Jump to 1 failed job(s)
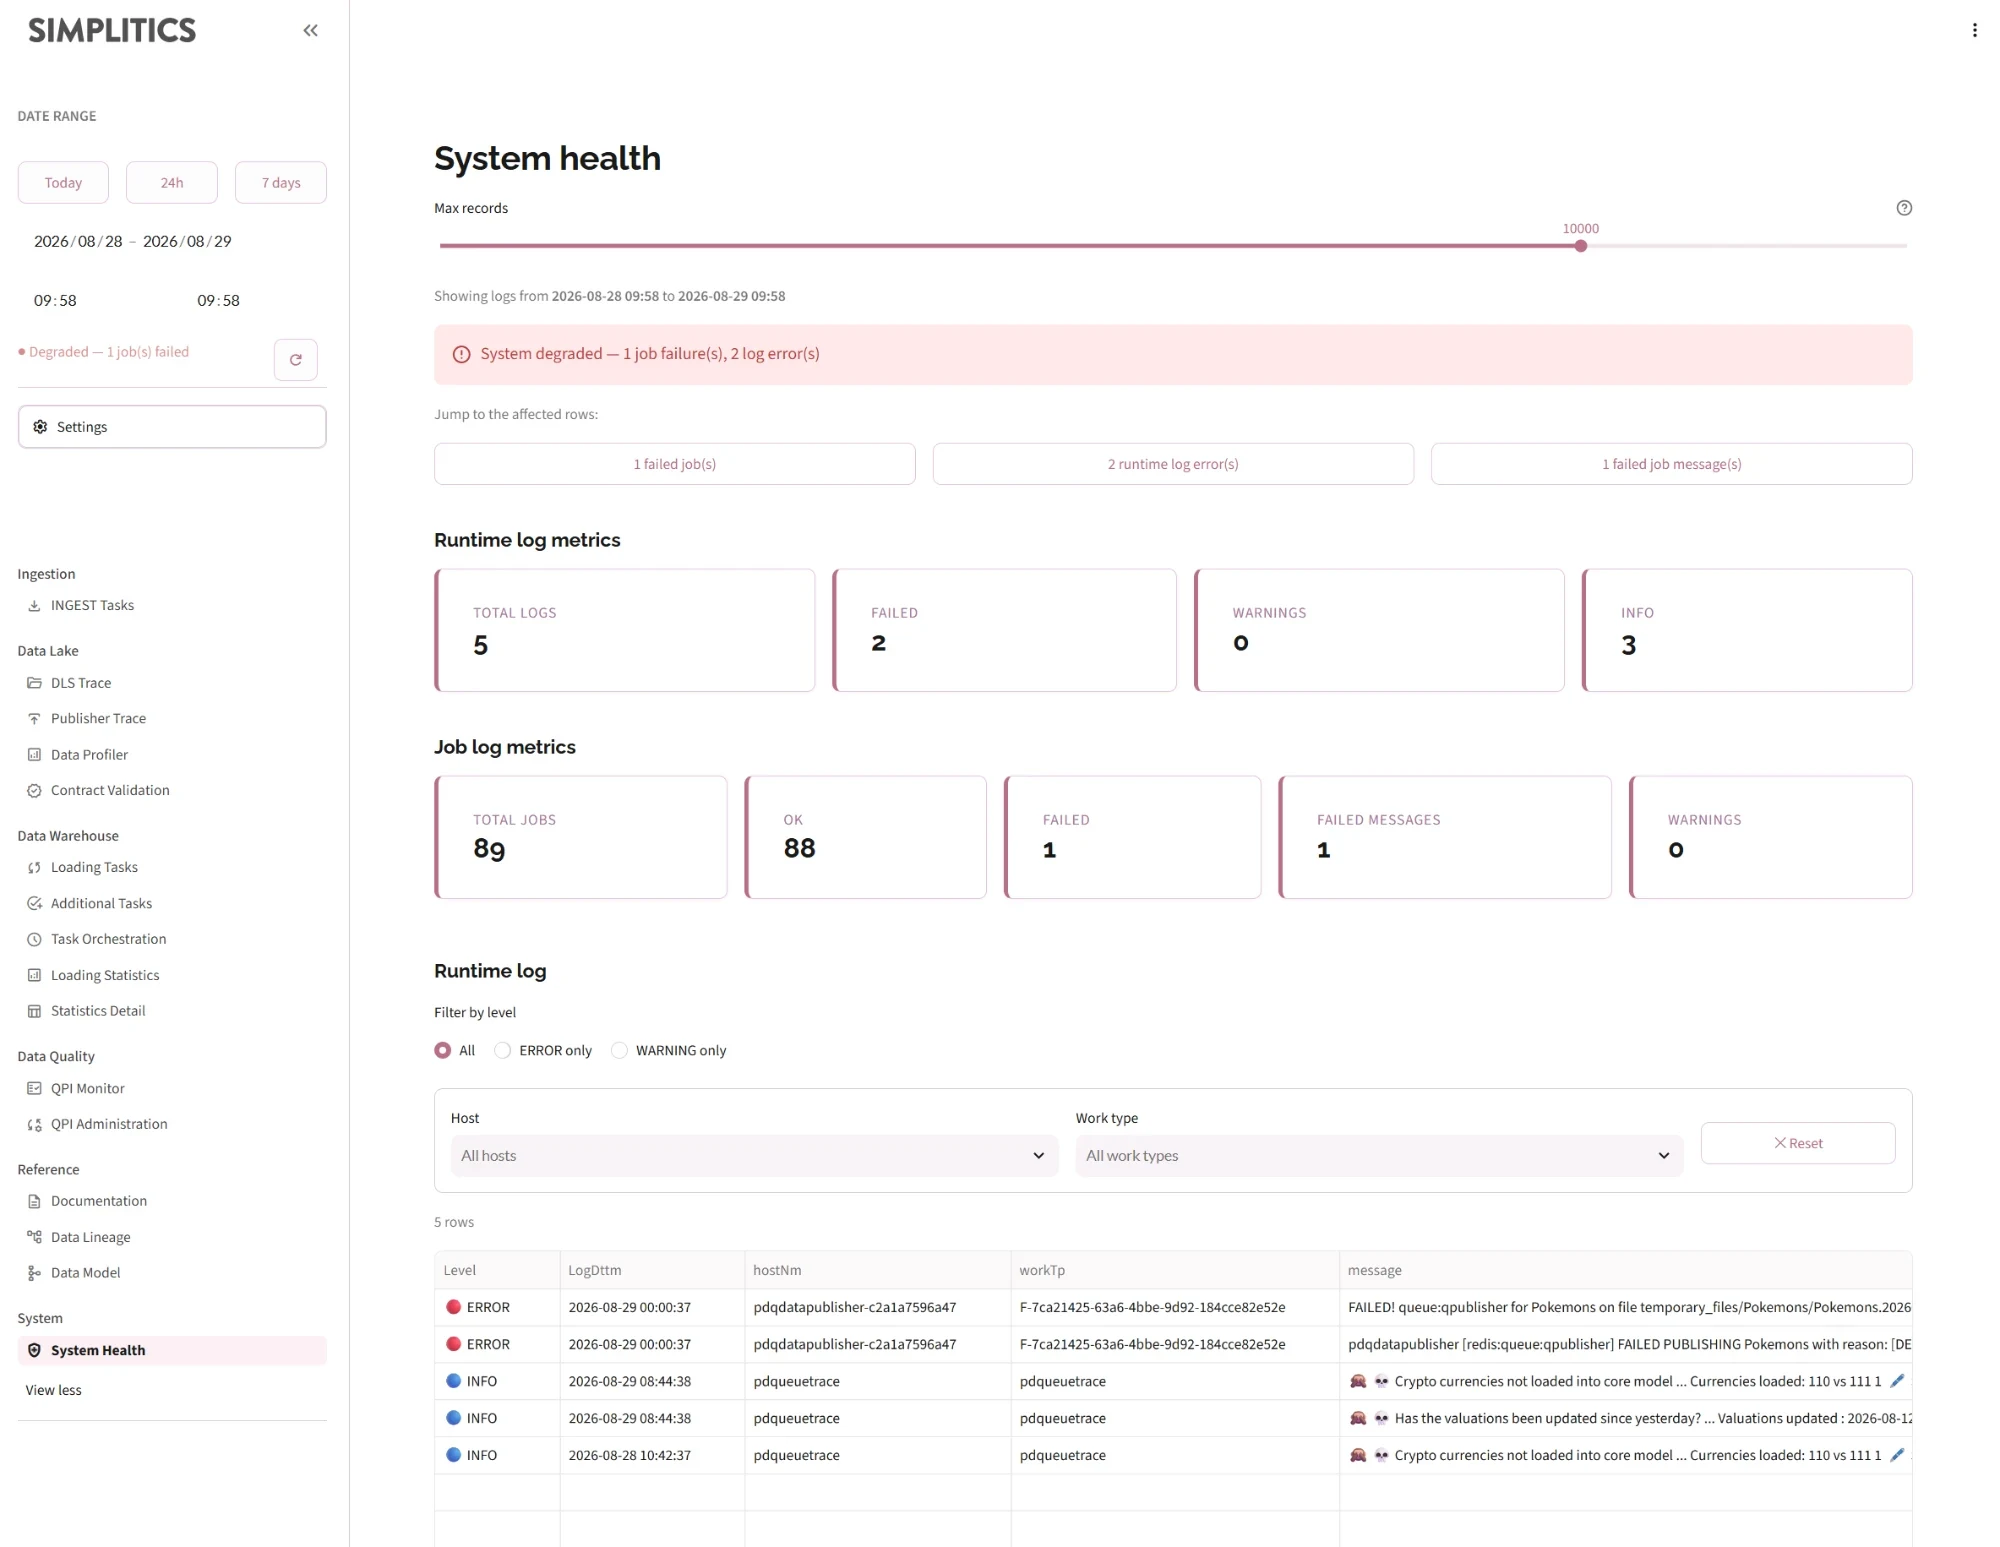This screenshot has width=2000, height=1547. tap(675, 464)
